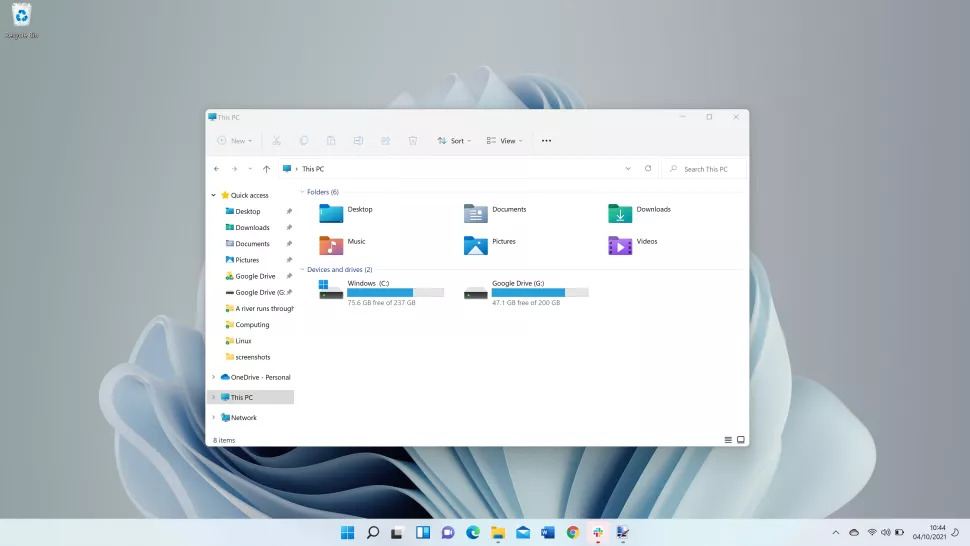Unpin Desktop from Quick access
970x546 pixels.
tap(289, 212)
